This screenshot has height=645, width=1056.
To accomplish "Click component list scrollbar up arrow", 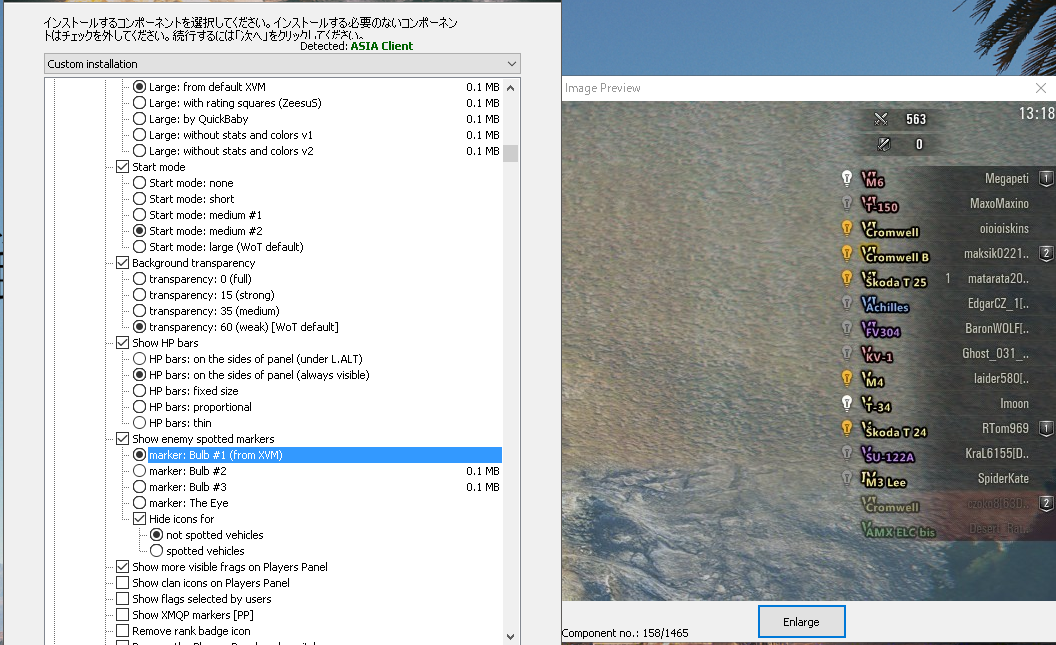I will [x=510, y=88].
